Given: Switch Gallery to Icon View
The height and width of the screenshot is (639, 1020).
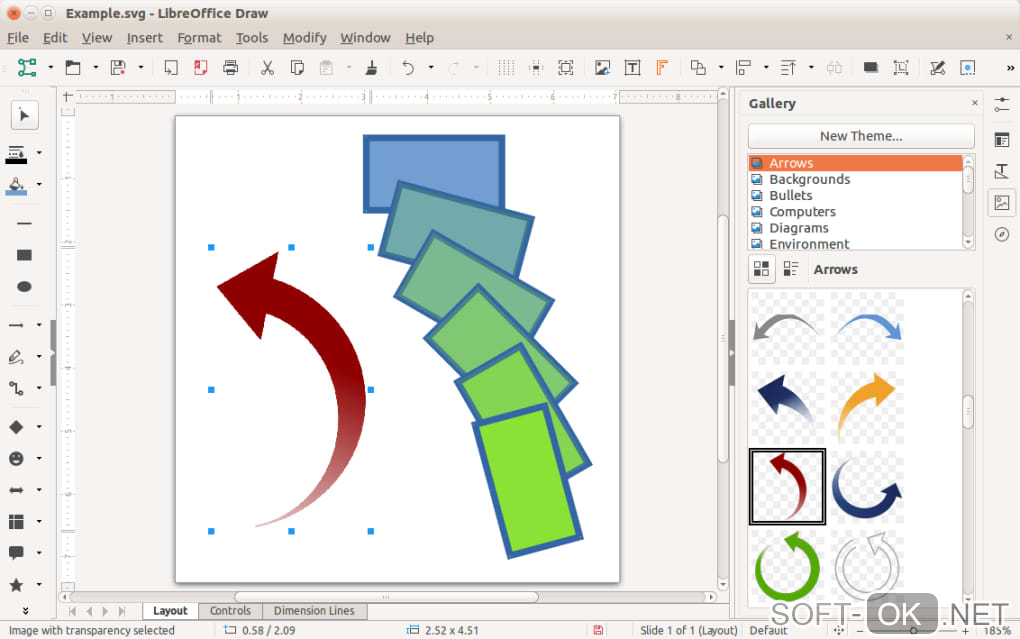Looking at the screenshot, I should click(762, 269).
